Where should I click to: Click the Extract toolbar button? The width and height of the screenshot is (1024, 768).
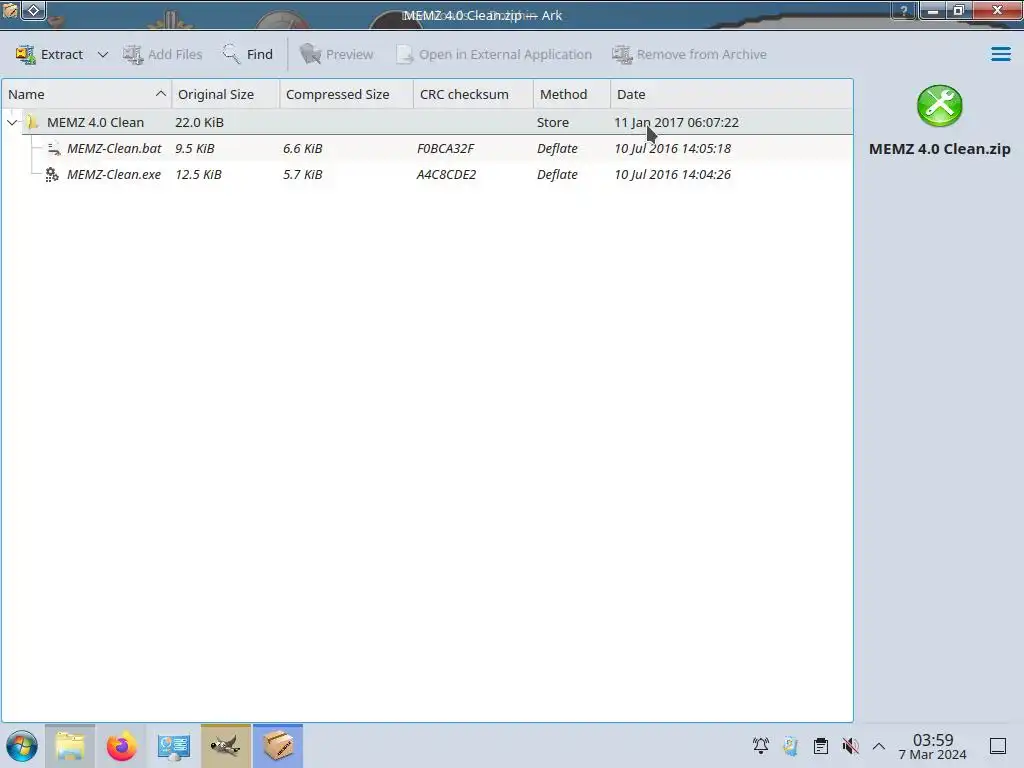[x=50, y=54]
